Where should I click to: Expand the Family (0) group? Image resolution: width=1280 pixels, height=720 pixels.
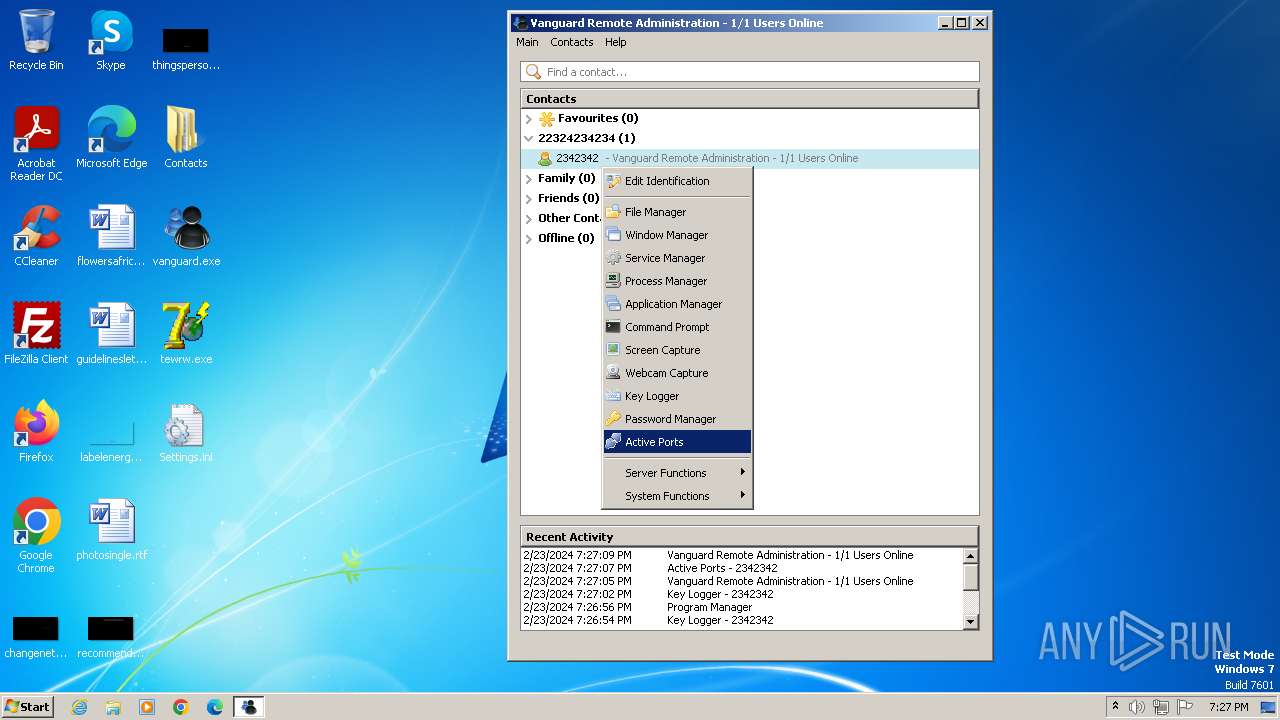(x=529, y=178)
